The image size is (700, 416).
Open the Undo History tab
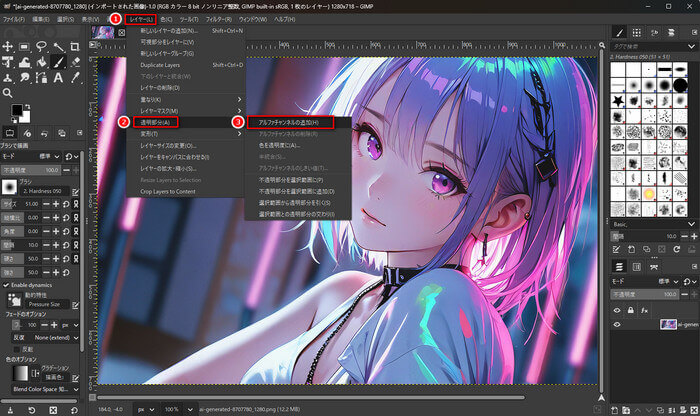click(44, 133)
